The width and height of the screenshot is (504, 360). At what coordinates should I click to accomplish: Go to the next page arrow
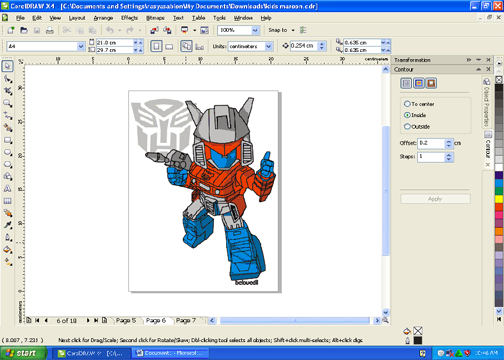(x=88, y=320)
